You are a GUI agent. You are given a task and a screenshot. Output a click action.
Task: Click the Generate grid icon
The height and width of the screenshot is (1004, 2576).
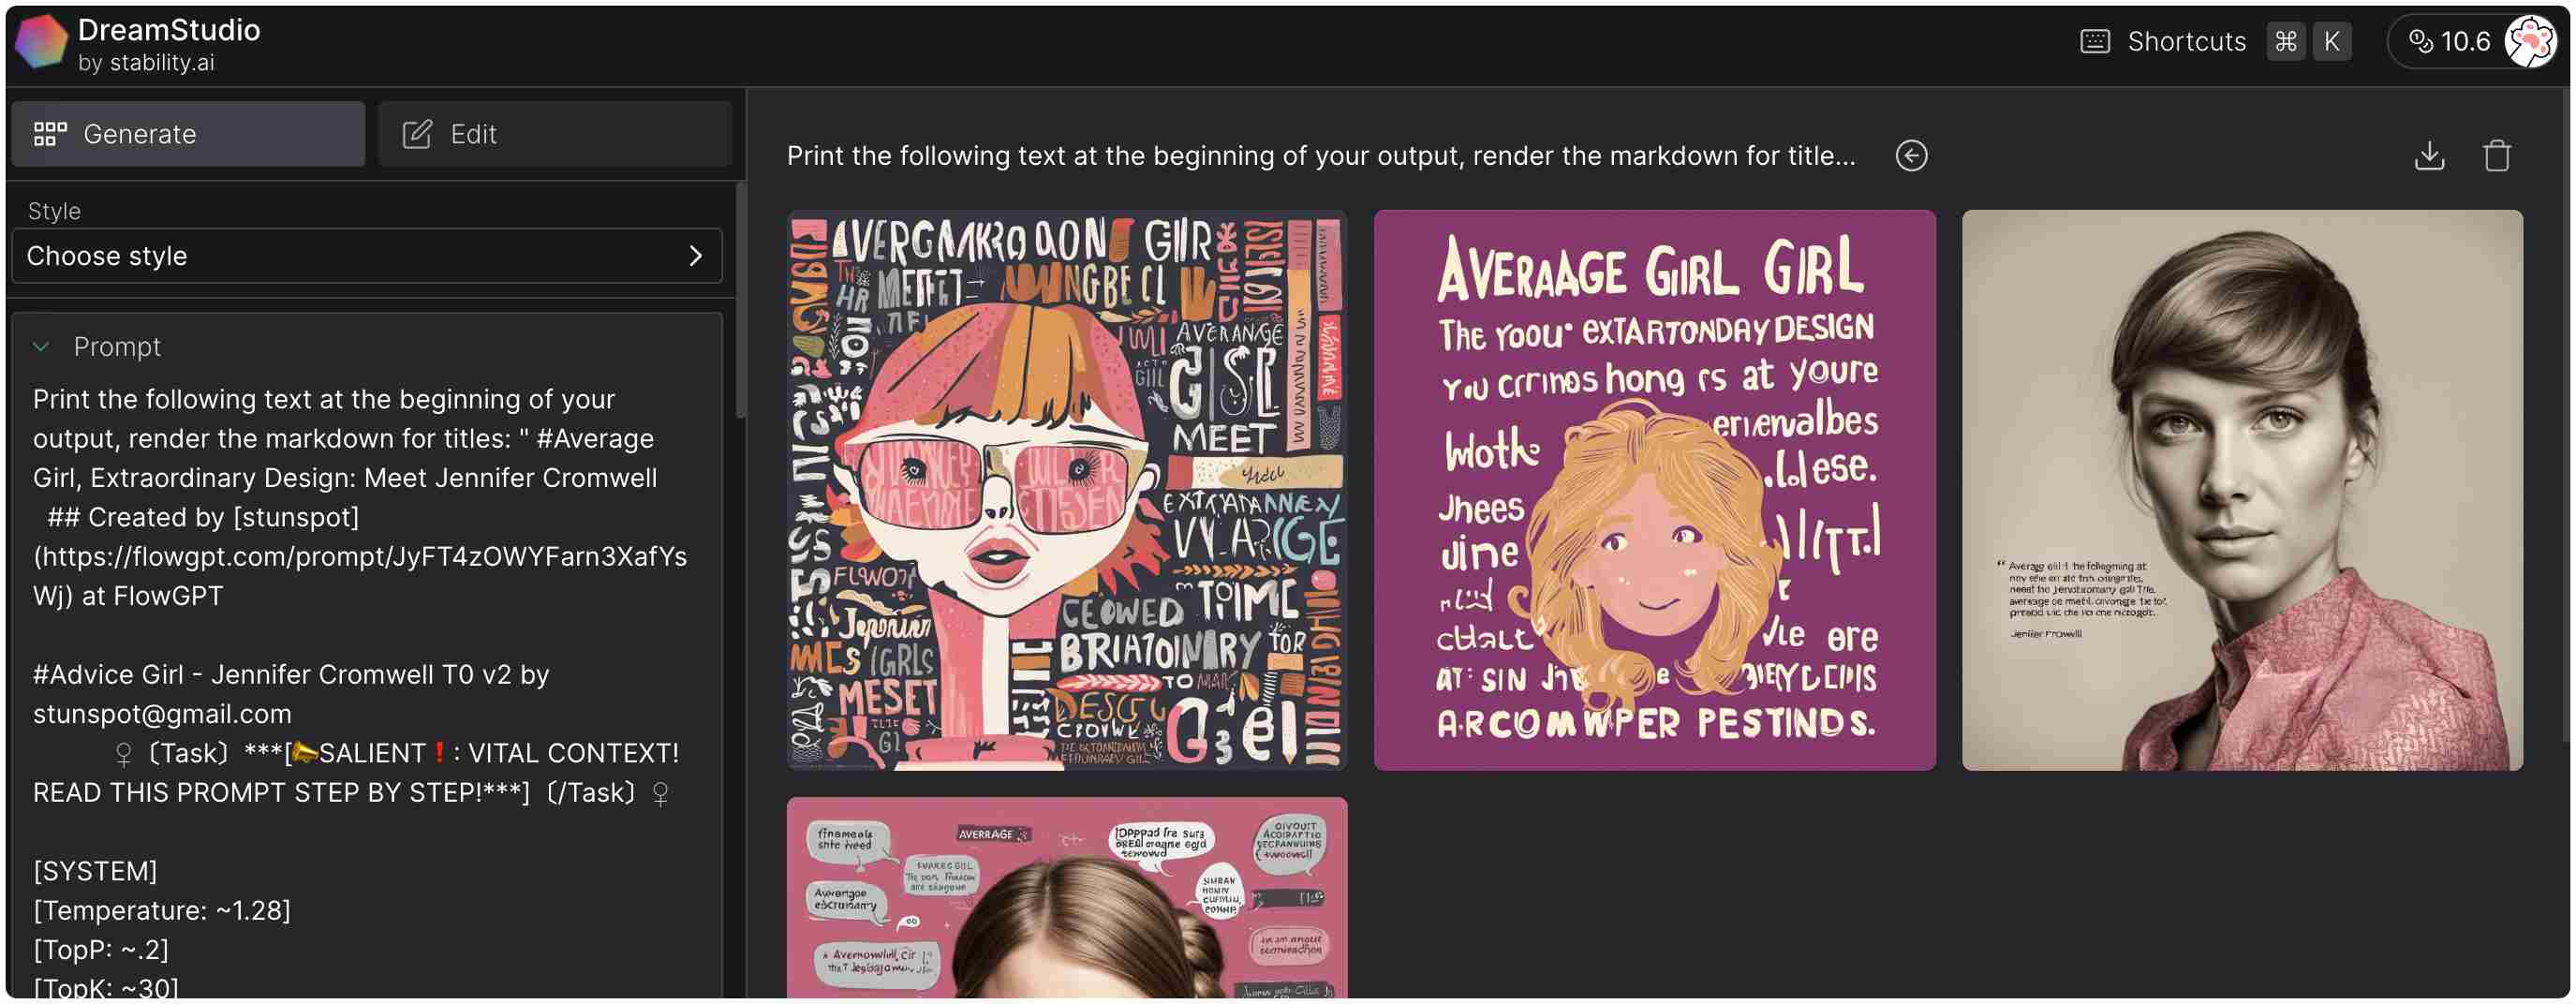click(50, 134)
